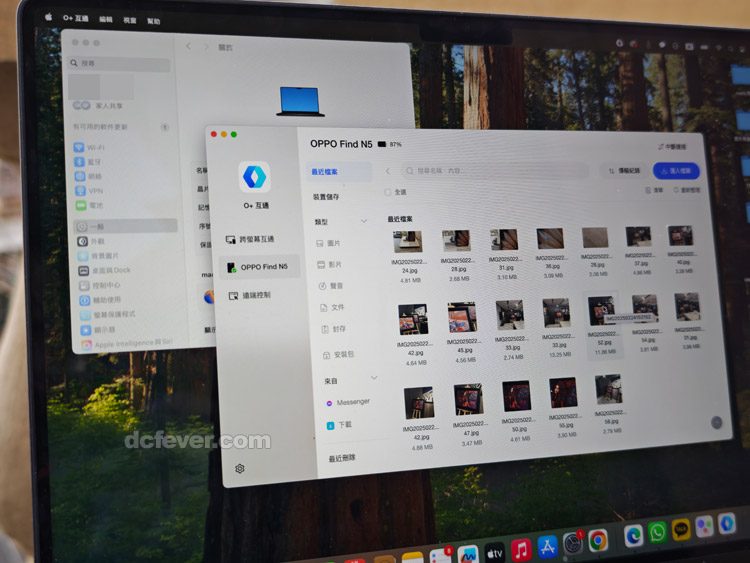Launch Apple TV from the Dock
Viewport: 750px width, 563px height.
click(495, 553)
